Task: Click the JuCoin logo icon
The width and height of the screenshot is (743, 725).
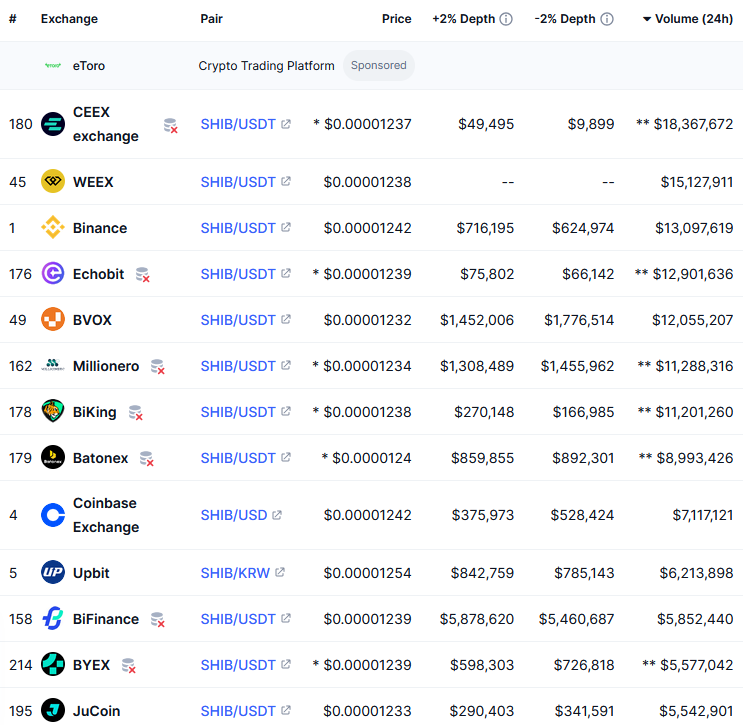Action: (53, 710)
